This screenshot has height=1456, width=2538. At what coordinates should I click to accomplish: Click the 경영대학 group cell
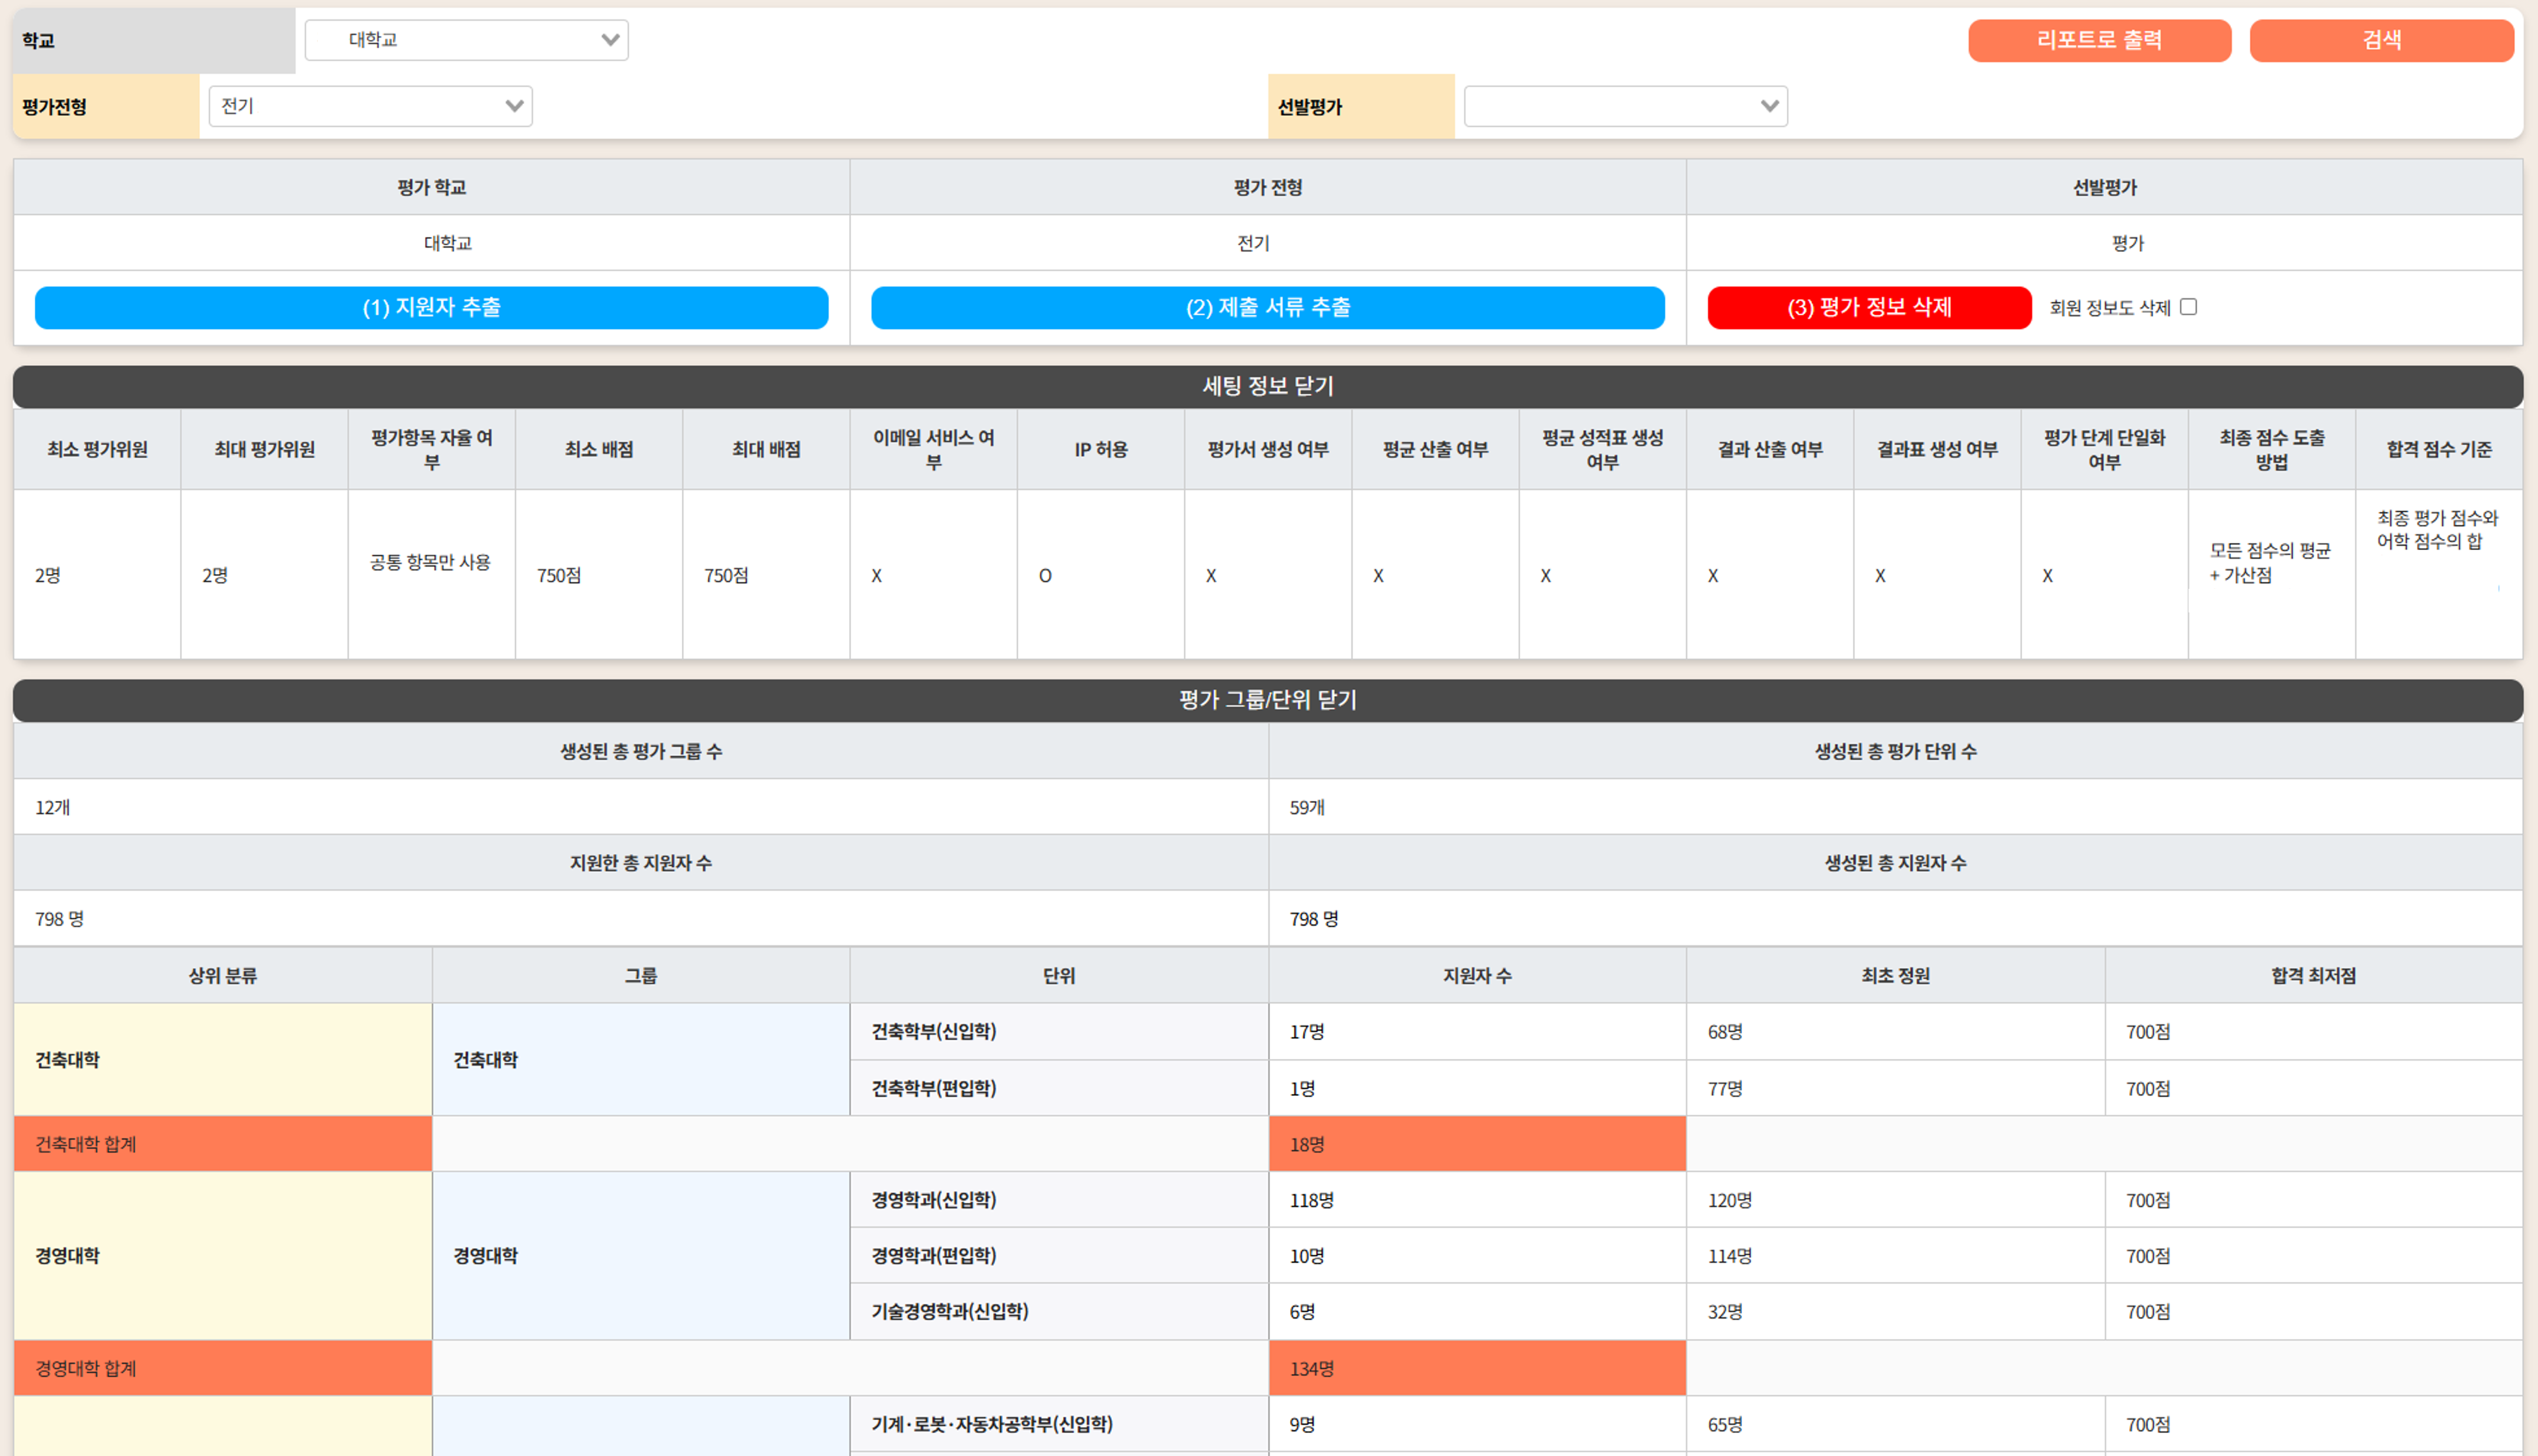640,1255
